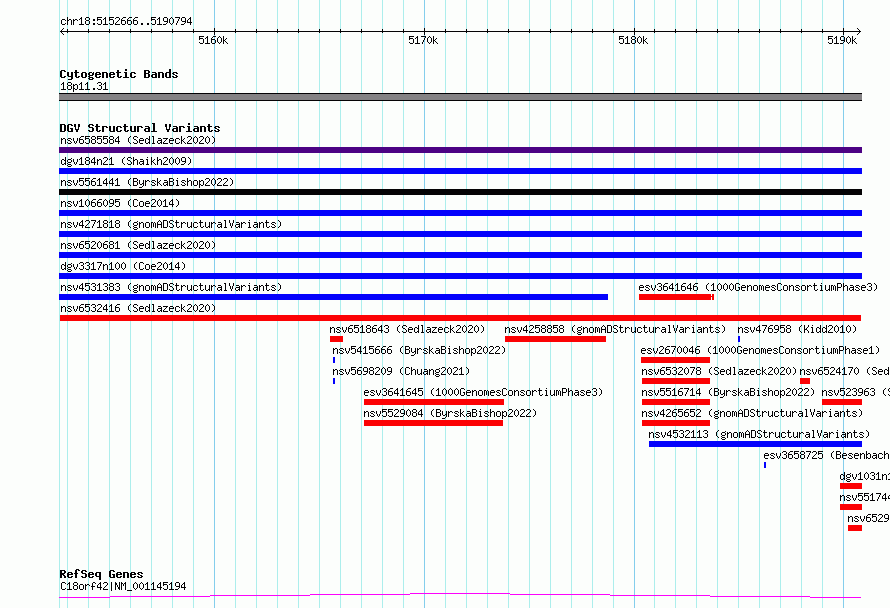890x608 pixels.
Task: Click the DGV Structural Variants track title
Action: point(140,128)
